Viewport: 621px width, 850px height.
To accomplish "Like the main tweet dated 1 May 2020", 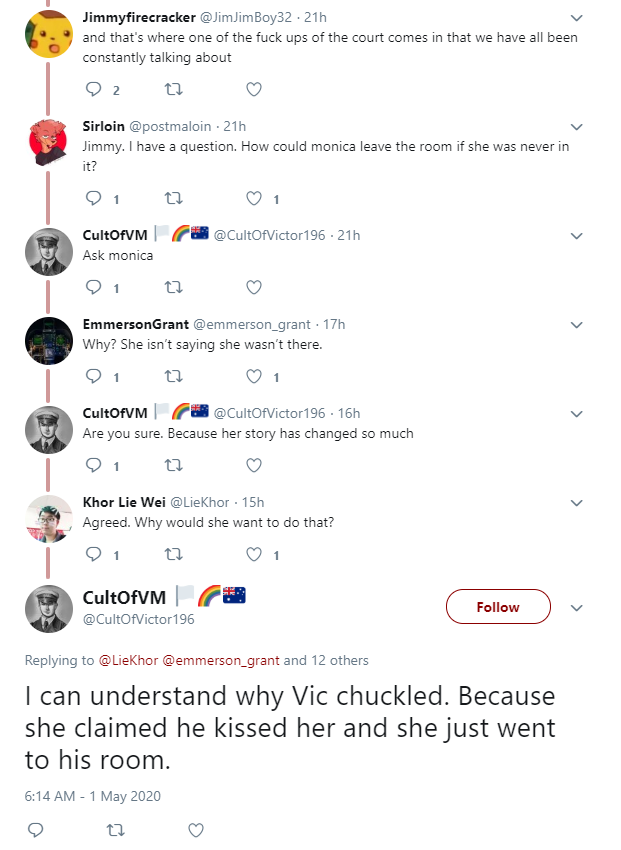I will pos(196,830).
